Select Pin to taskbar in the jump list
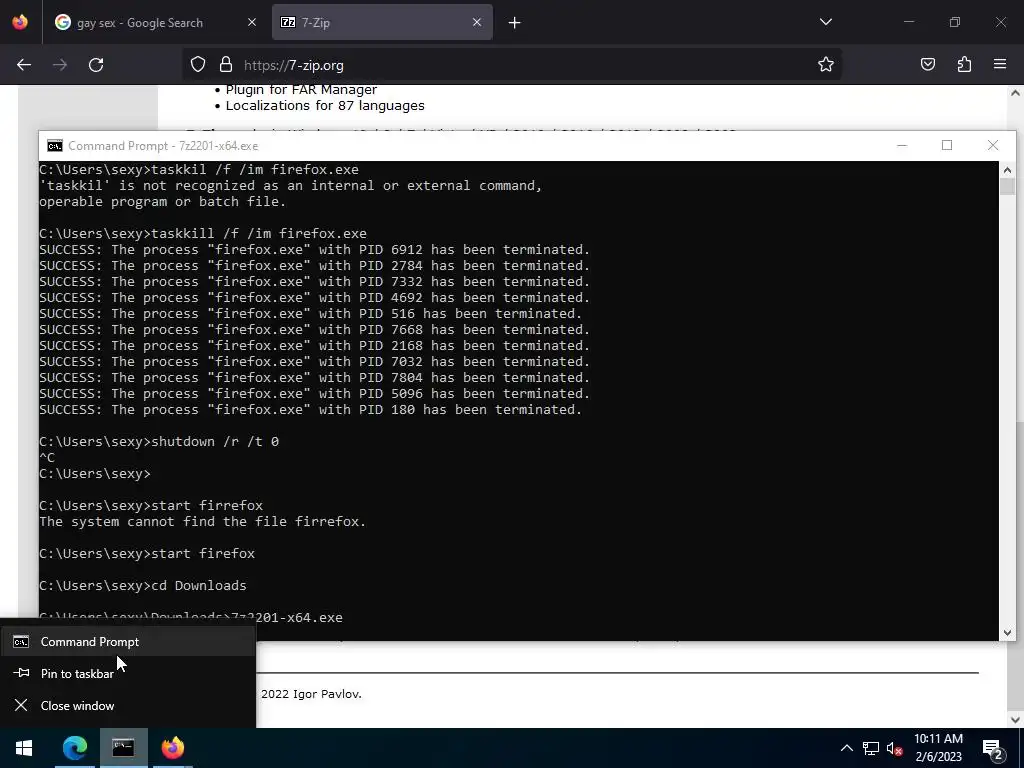 pos(128,673)
